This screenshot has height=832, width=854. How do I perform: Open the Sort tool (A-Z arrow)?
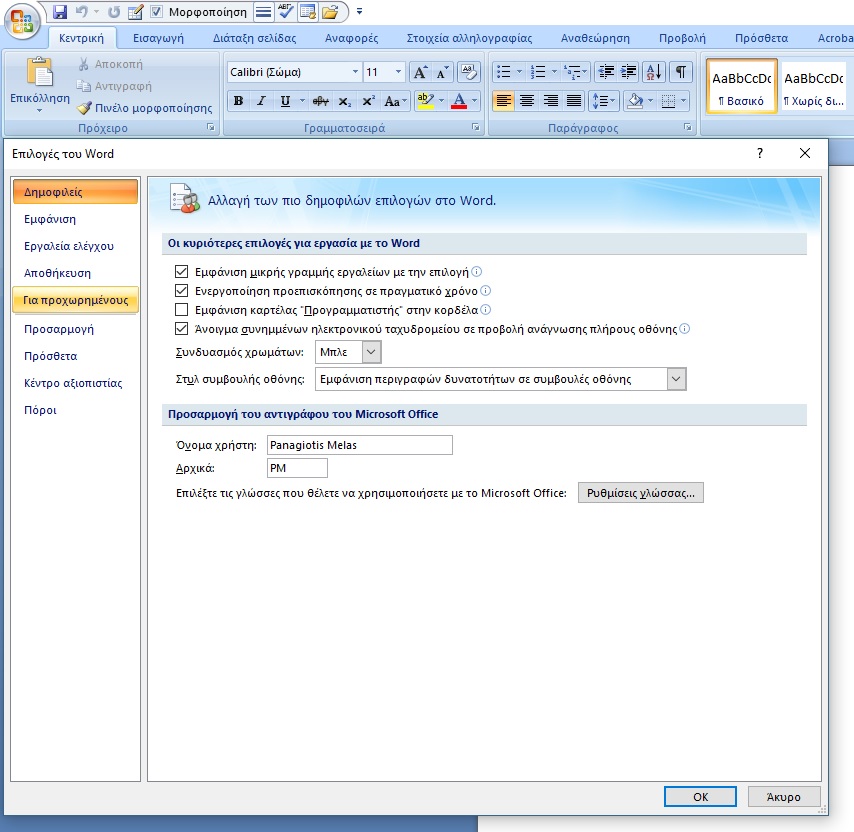click(x=654, y=72)
